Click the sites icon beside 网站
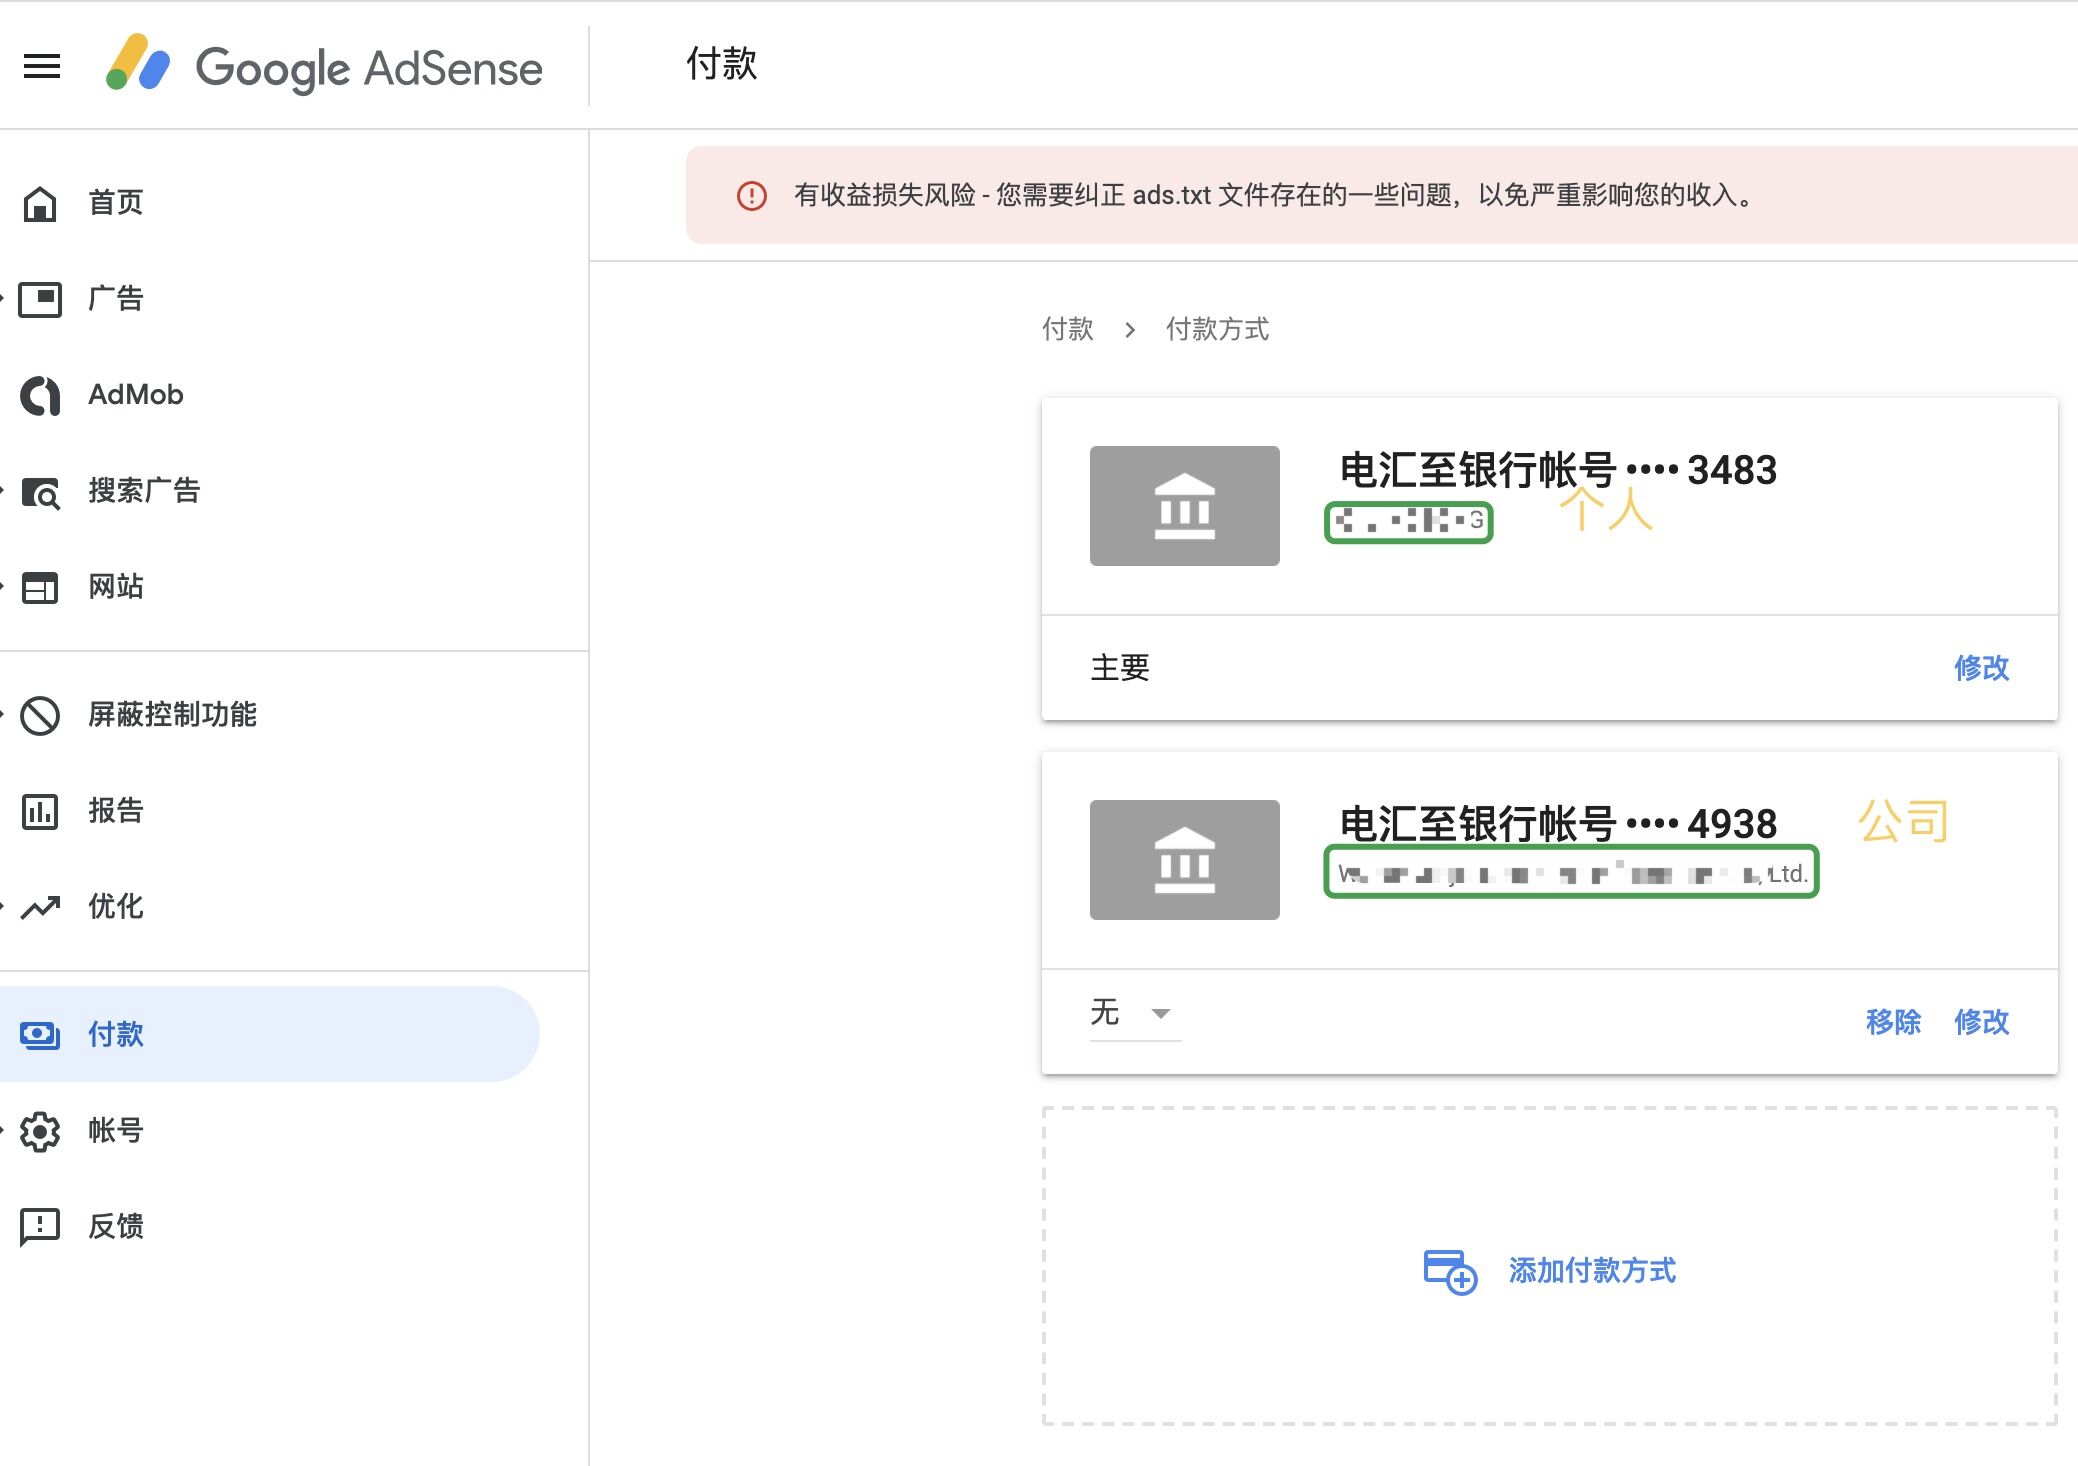 point(40,587)
